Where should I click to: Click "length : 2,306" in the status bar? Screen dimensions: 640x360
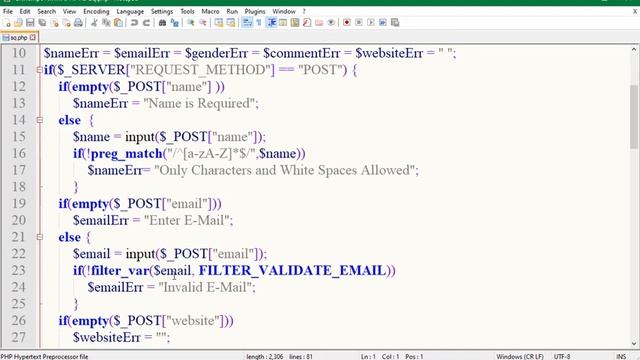coord(264,357)
